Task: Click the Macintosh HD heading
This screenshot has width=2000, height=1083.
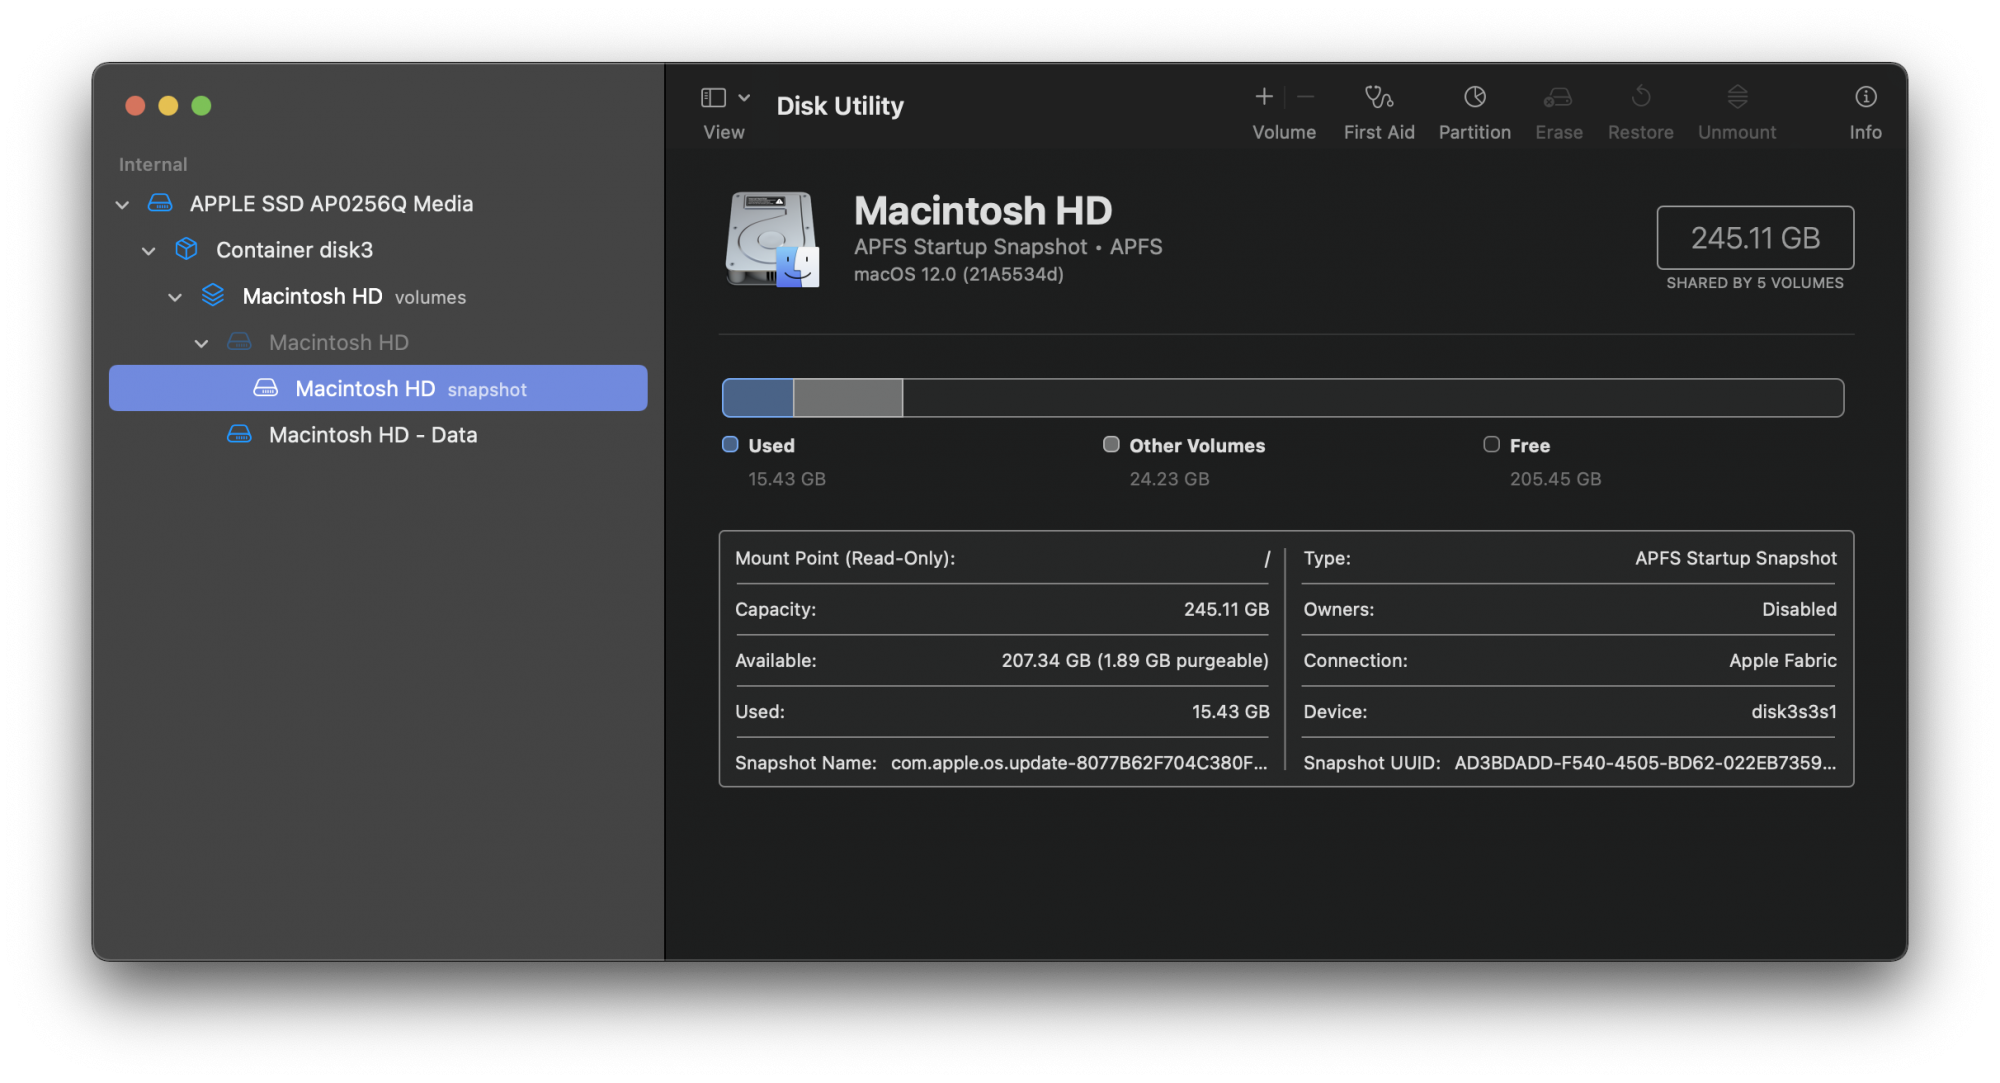Action: tap(983, 211)
